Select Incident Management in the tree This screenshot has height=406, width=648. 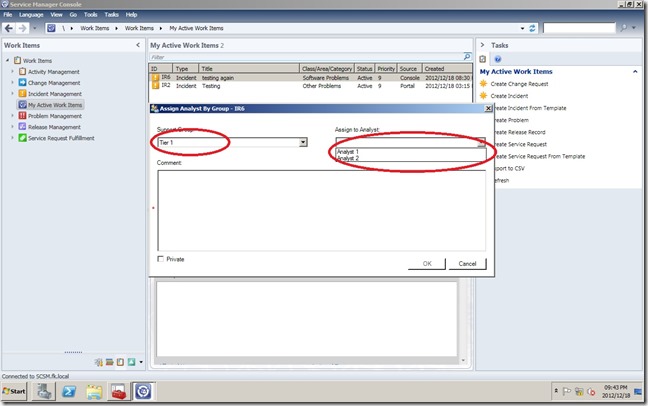[54, 94]
